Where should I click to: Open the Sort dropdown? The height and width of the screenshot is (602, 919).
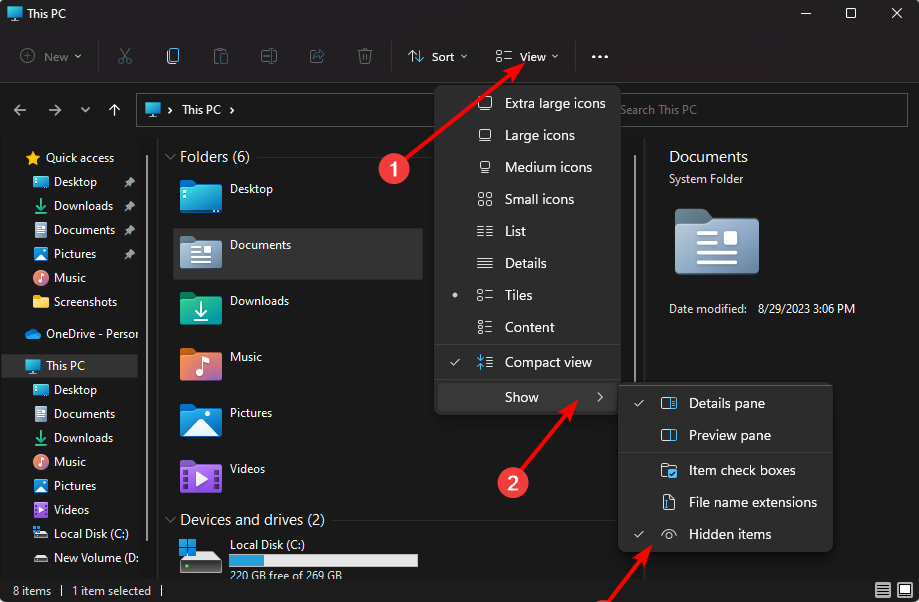click(x=437, y=56)
